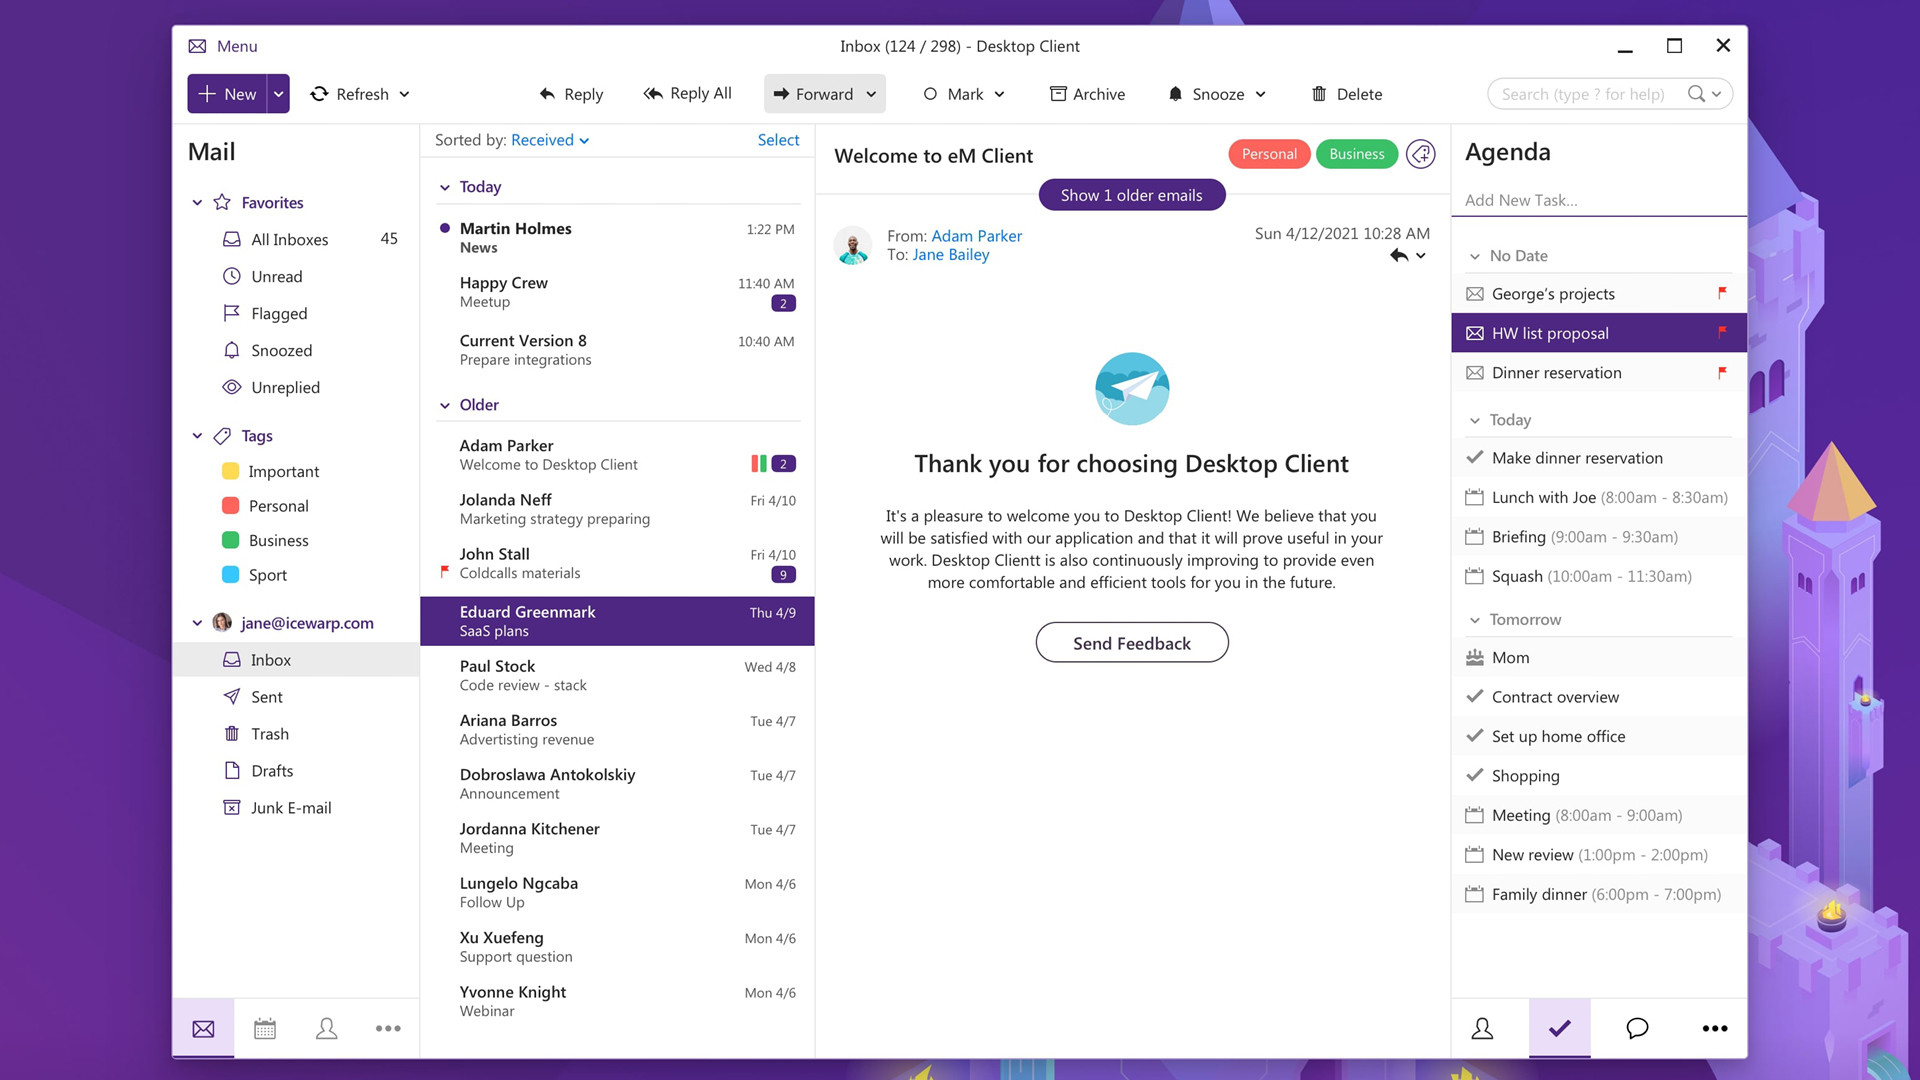Click the Jane Bailey recipient link
The image size is (1920, 1080).
click(951, 255)
